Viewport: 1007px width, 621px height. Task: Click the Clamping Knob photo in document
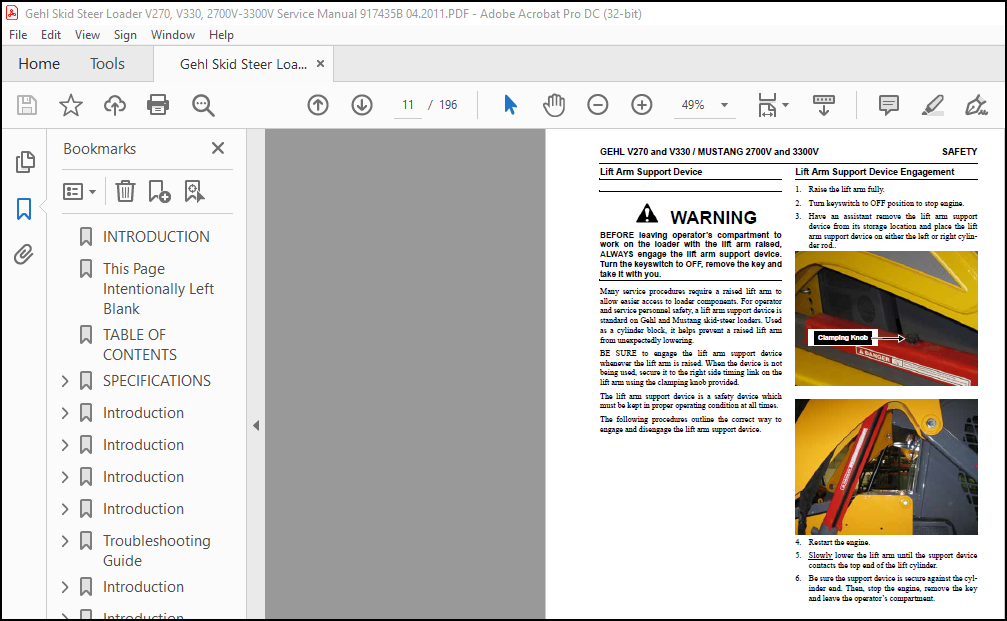[886, 319]
